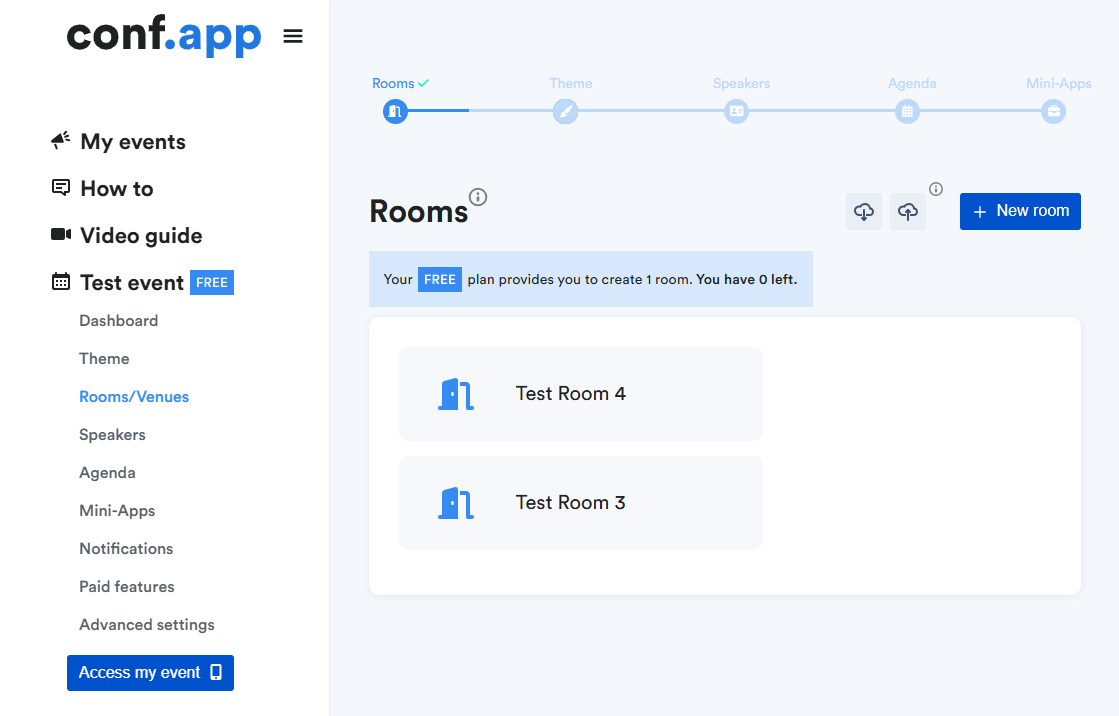The image size is (1119, 716).
Task: Click the Rooms step door icon
Action: pos(395,112)
